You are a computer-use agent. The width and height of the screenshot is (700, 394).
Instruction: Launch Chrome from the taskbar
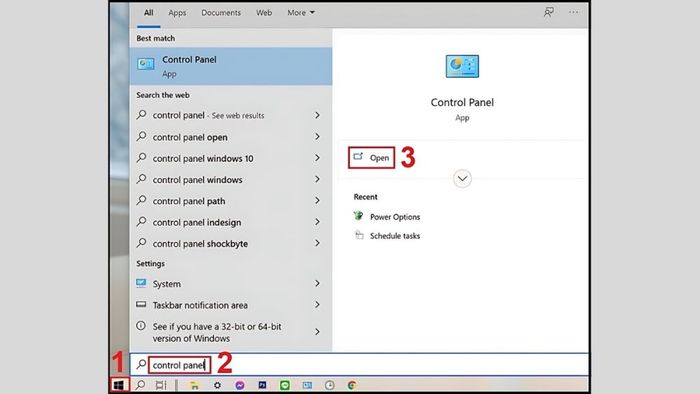352,385
